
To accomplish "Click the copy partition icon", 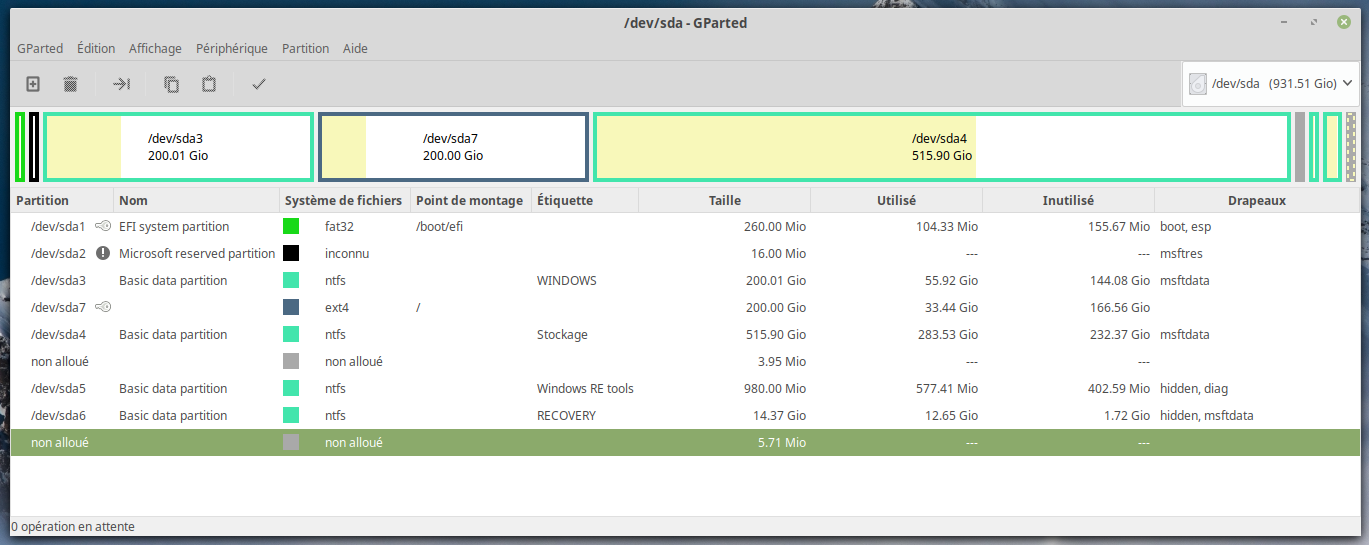I will point(171,84).
